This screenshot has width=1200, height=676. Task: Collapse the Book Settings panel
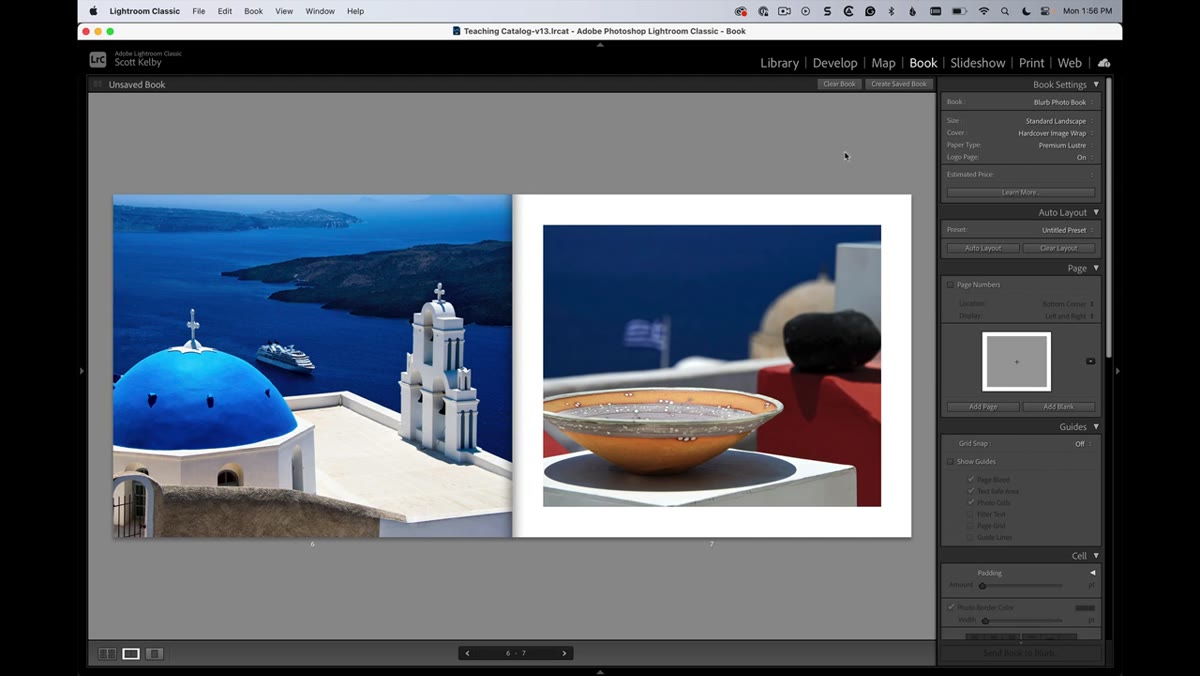click(x=1096, y=85)
